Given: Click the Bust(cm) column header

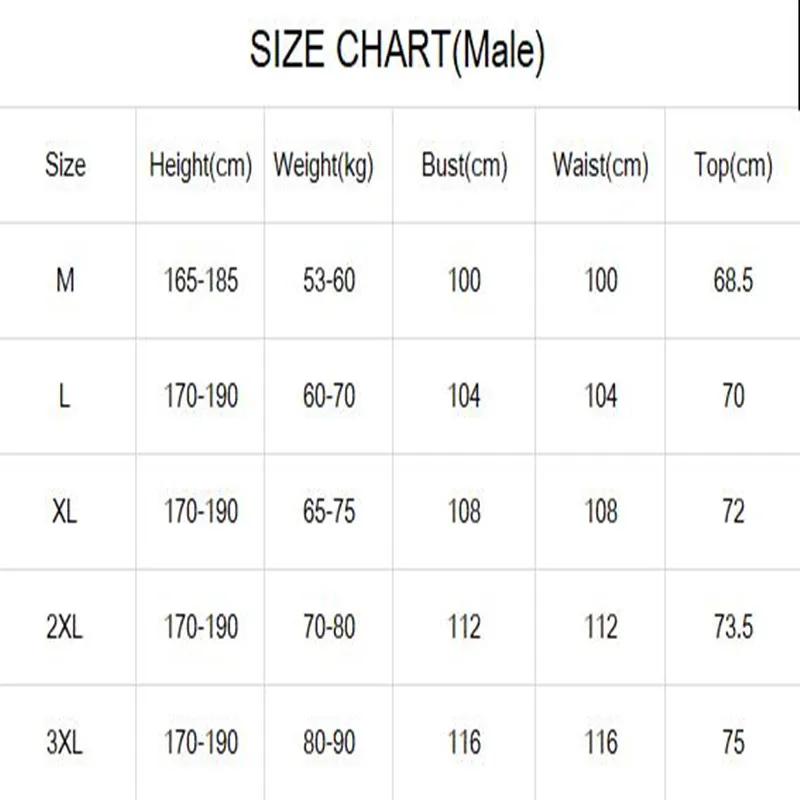Looking at the screenshot, I should pyautogui.click(x=464, y=165).
